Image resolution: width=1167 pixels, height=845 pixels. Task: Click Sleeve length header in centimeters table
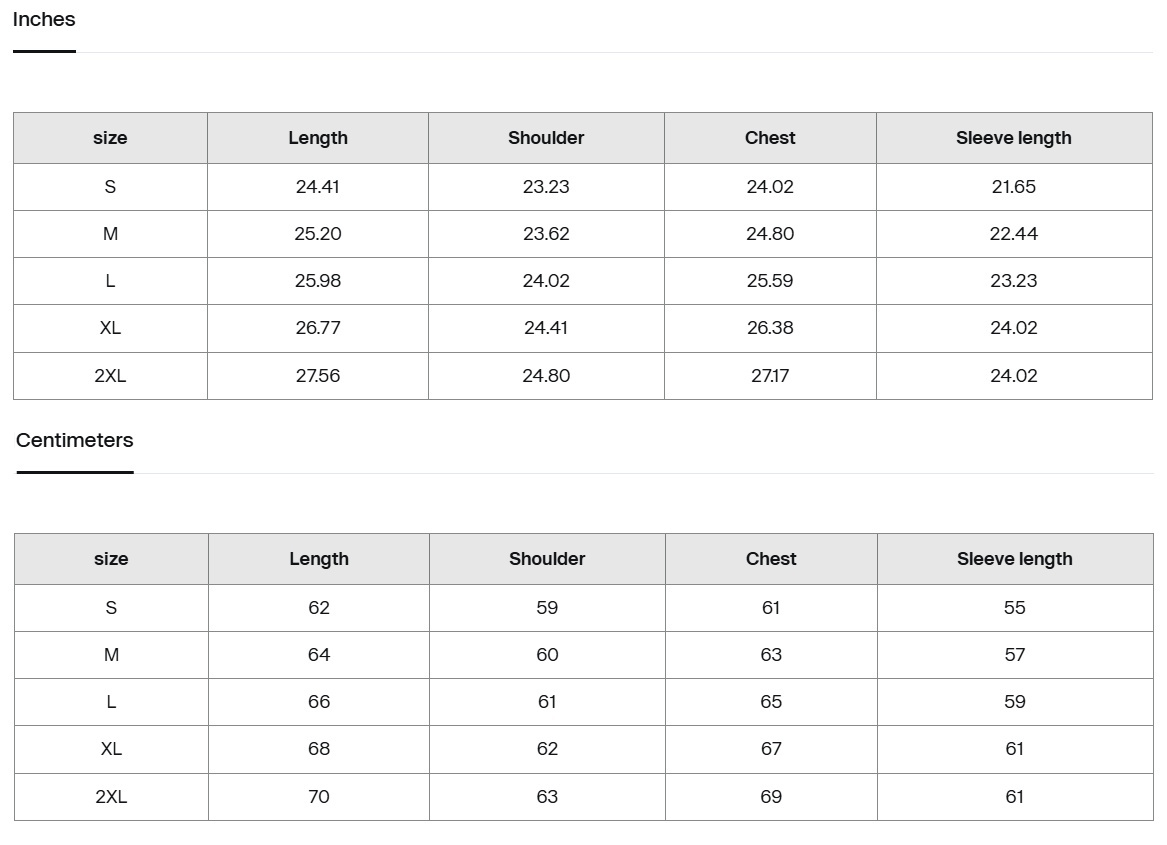pyautogui.click(x=1014, y=559)
